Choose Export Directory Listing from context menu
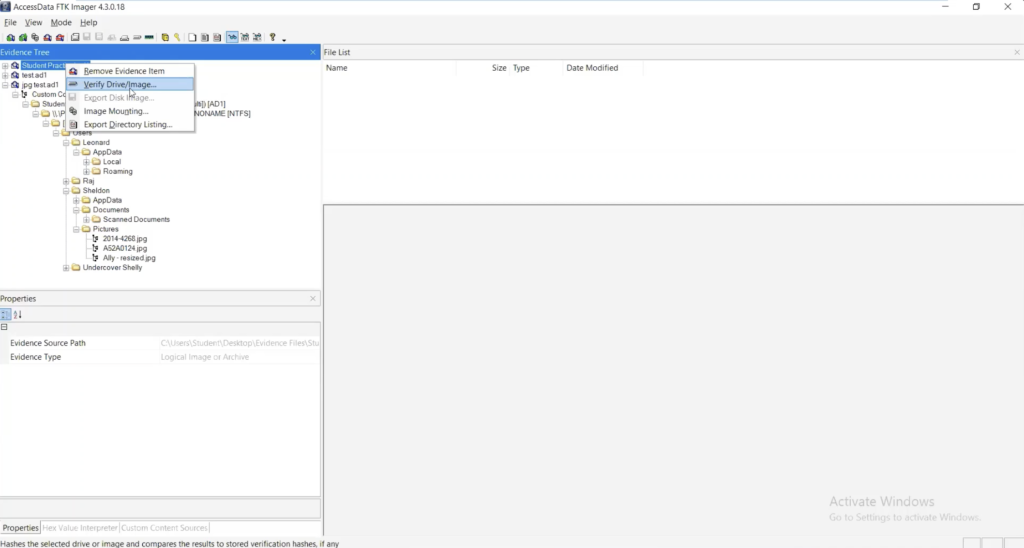This screenshot has width=1024, height=548. (130, 124)
